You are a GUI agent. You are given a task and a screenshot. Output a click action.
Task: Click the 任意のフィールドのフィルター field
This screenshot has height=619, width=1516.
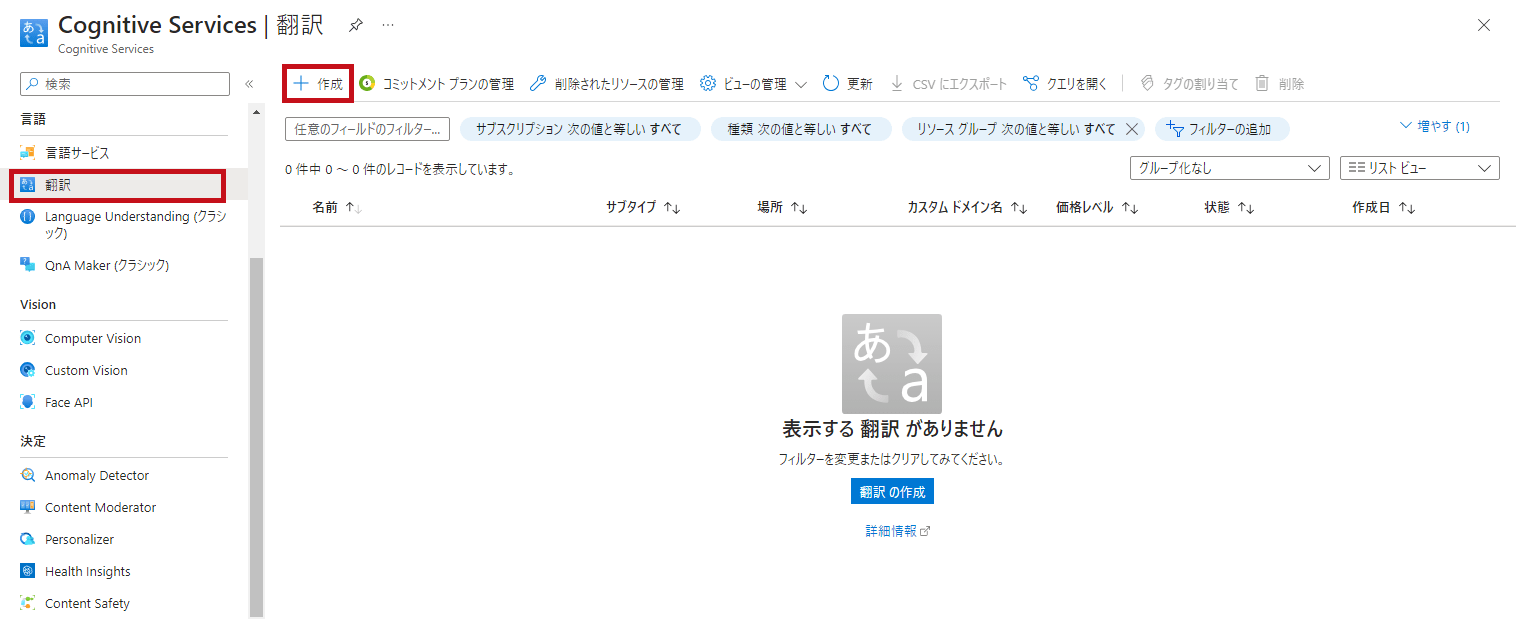point(367,129)
